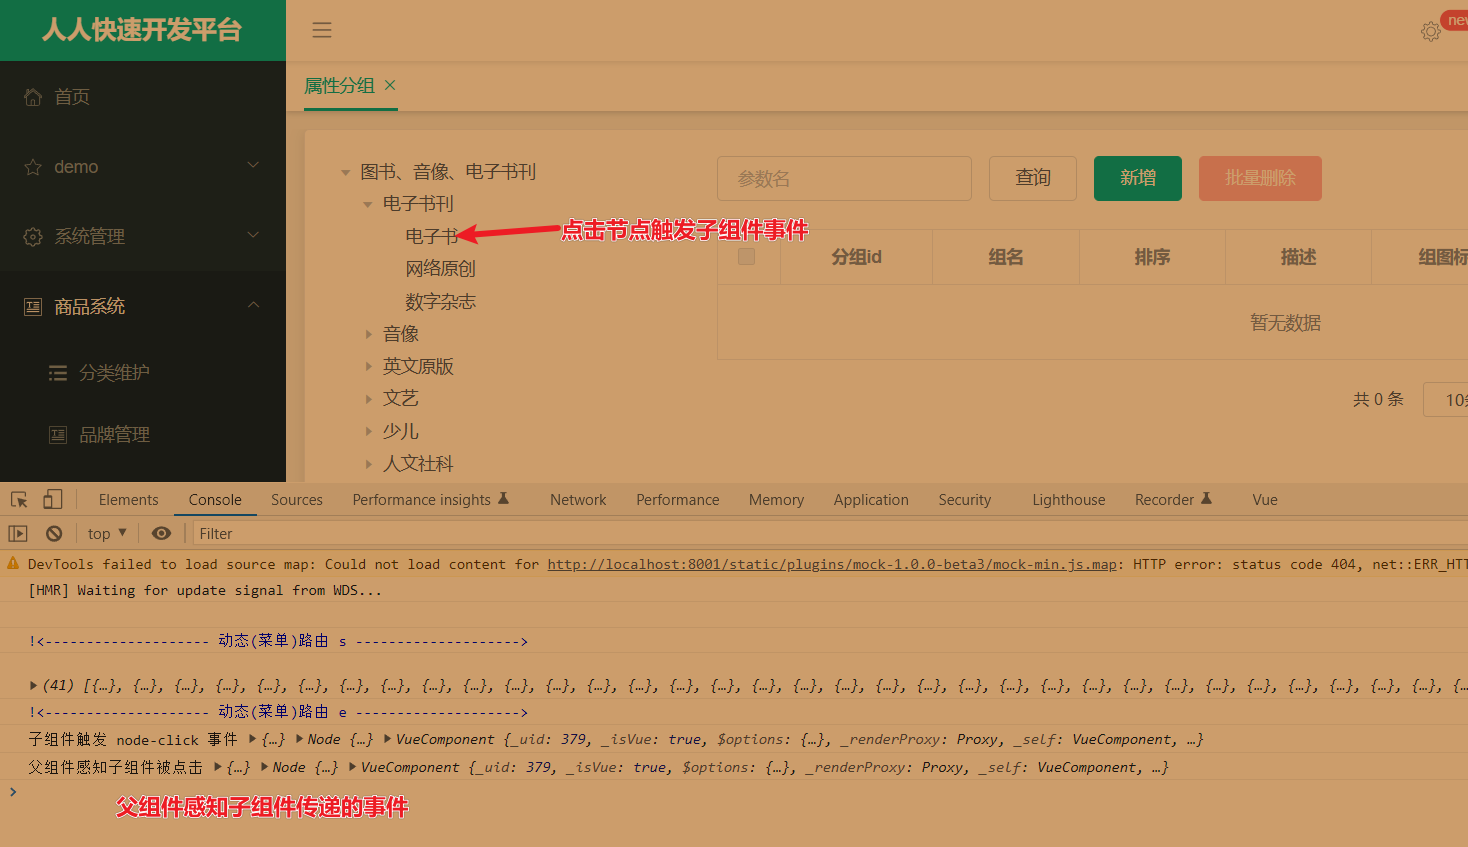The width and height of the screenshot is (1468, 847).
Task: Open the page size selector
Action: (x=1446, y=400)
